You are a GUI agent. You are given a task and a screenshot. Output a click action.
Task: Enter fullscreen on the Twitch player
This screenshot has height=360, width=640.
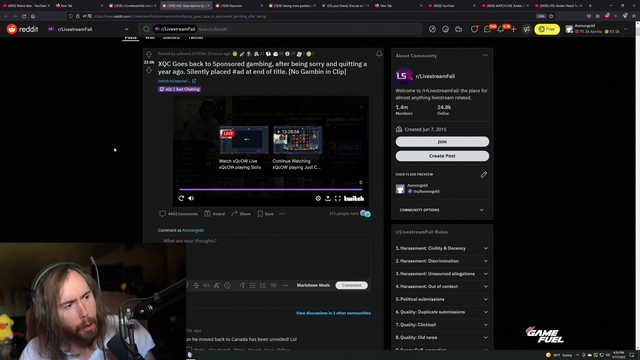click(338, 198)
